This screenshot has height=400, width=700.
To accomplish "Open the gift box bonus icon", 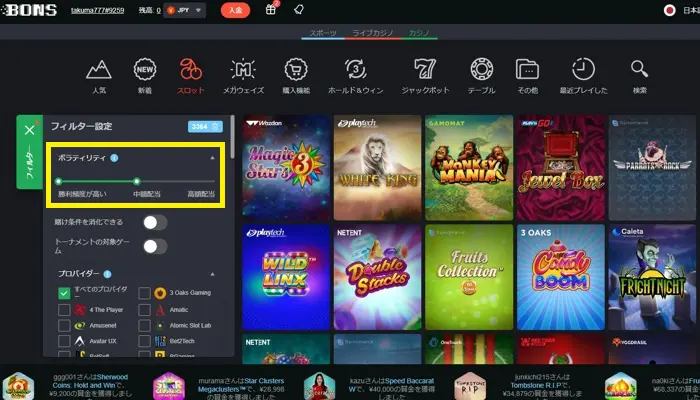I will coord(270,10).
